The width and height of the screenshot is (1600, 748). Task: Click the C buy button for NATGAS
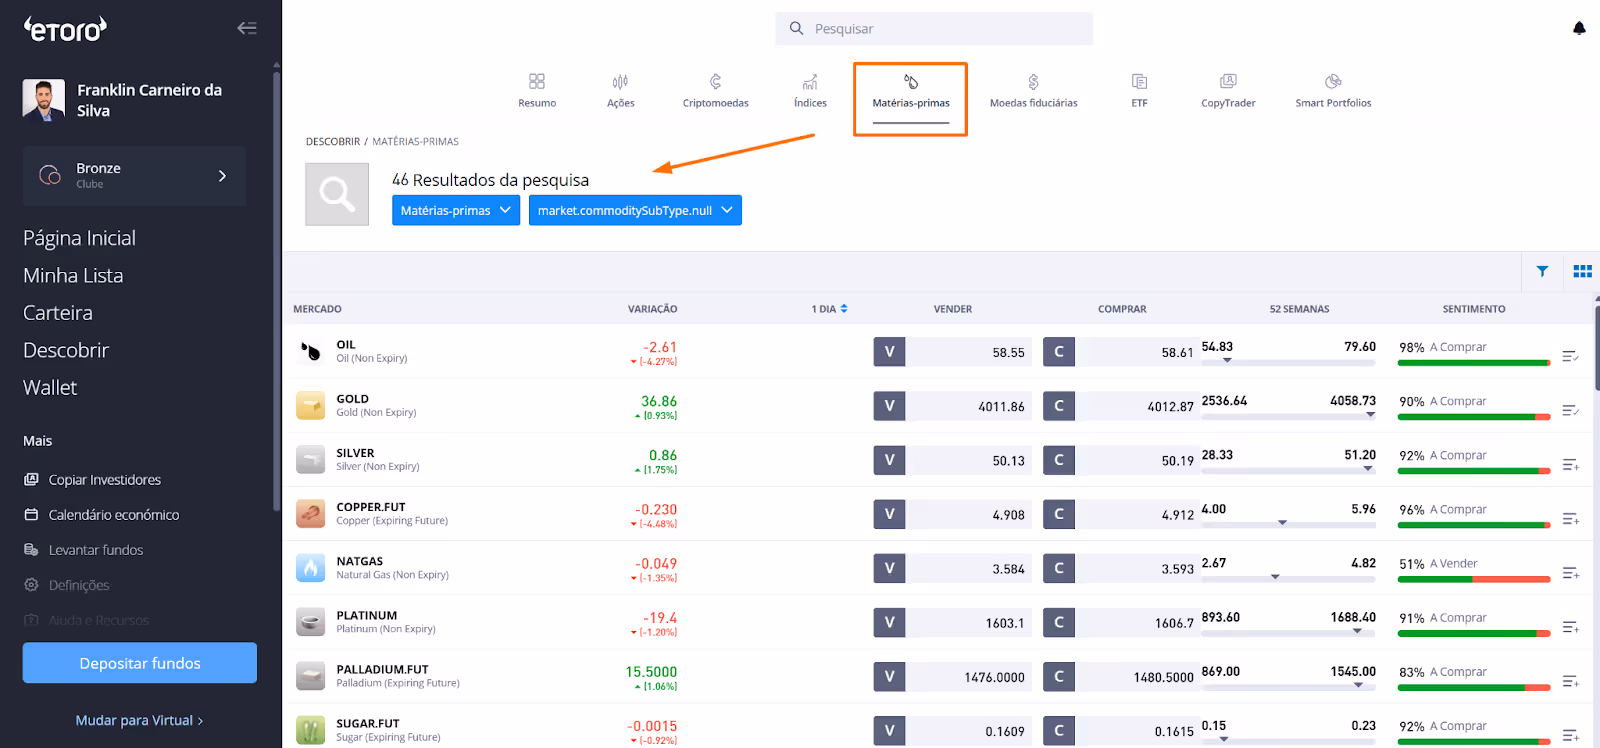pos(1059,568)
